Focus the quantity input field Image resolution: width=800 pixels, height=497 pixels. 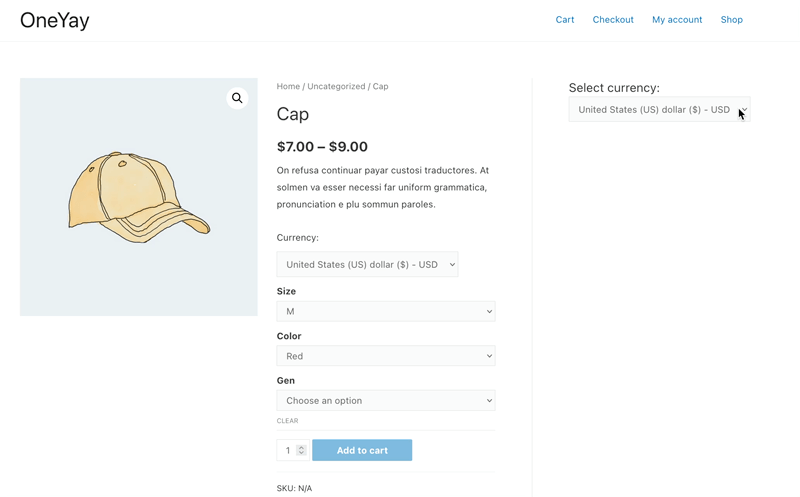[x=288, y=450]
